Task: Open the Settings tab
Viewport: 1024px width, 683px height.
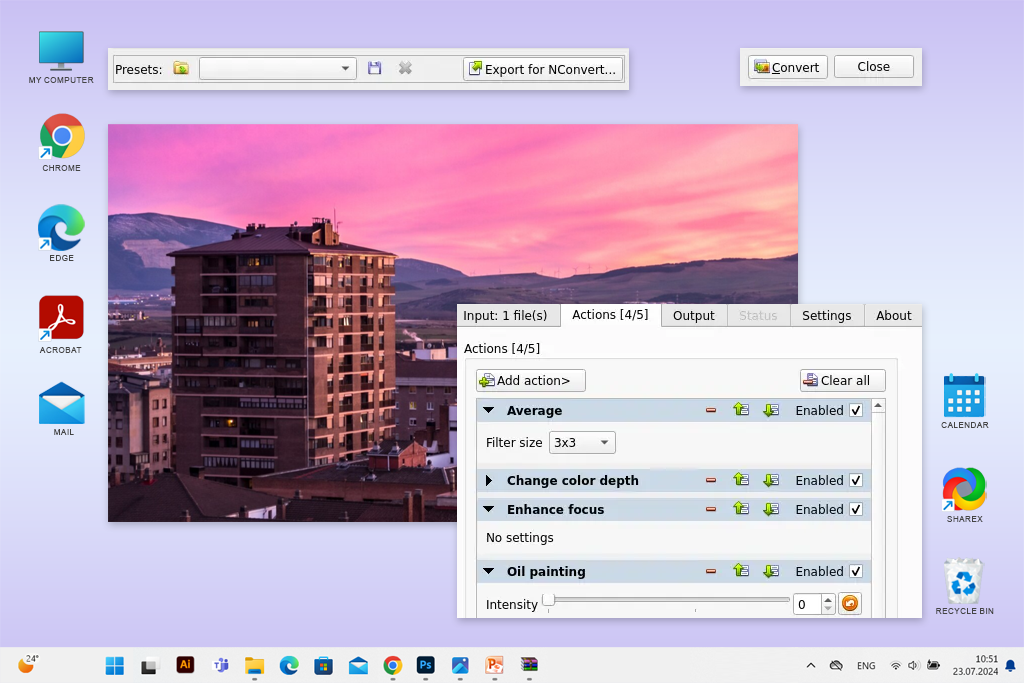Action: tap(827, 315)
